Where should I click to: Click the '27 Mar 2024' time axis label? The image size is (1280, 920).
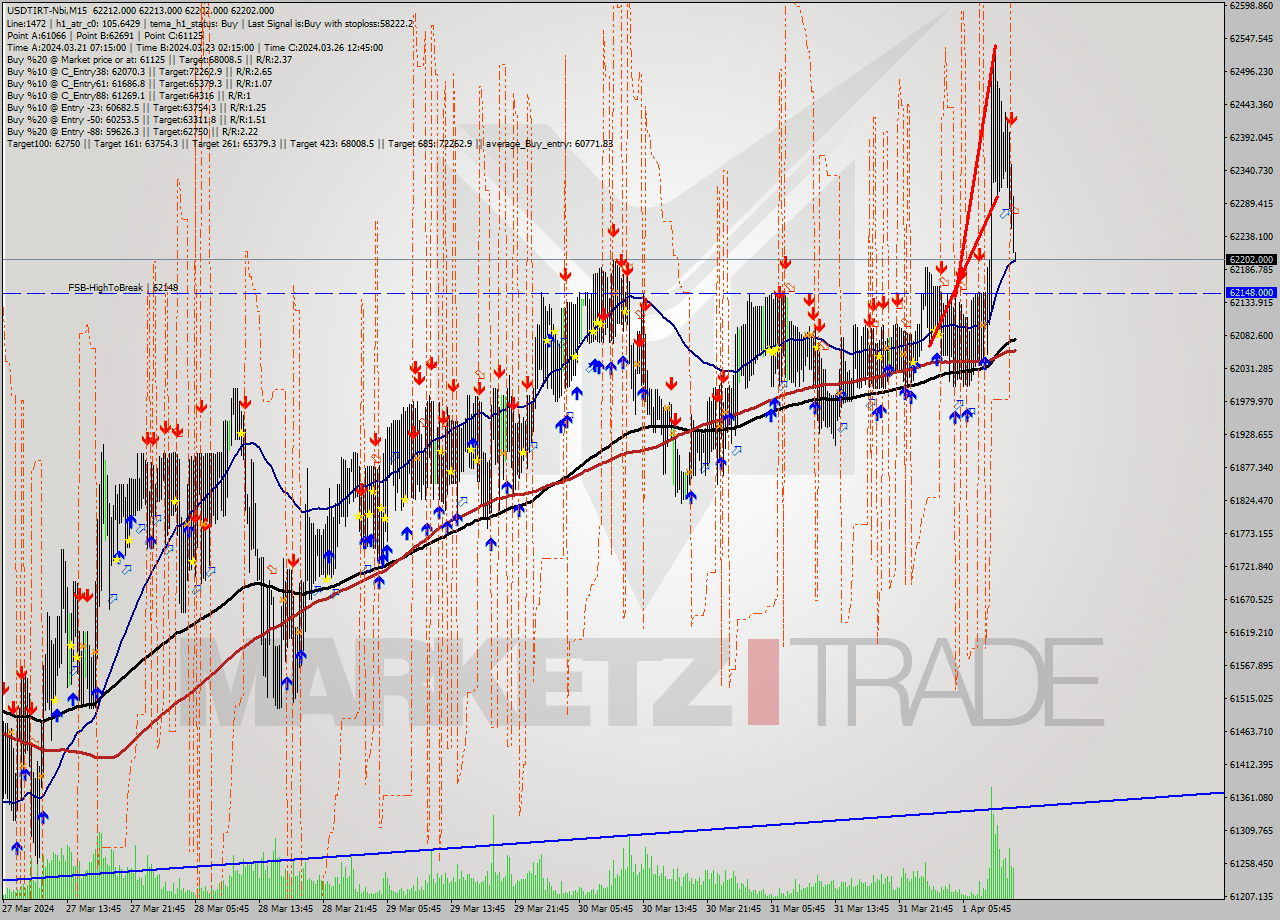click(28, 910)
